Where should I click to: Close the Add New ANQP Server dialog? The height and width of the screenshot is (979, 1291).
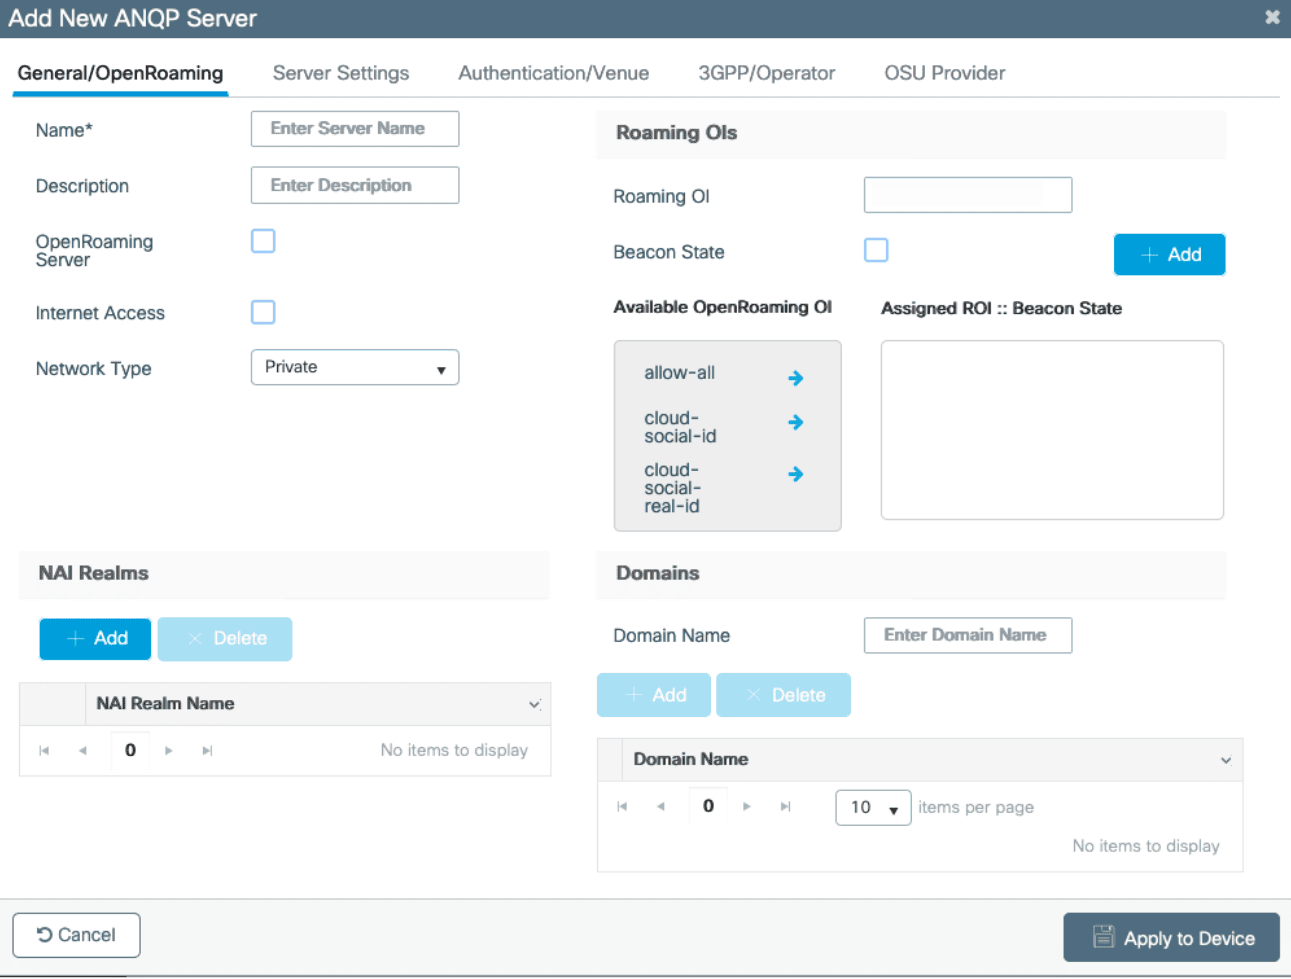[1272, 17]
